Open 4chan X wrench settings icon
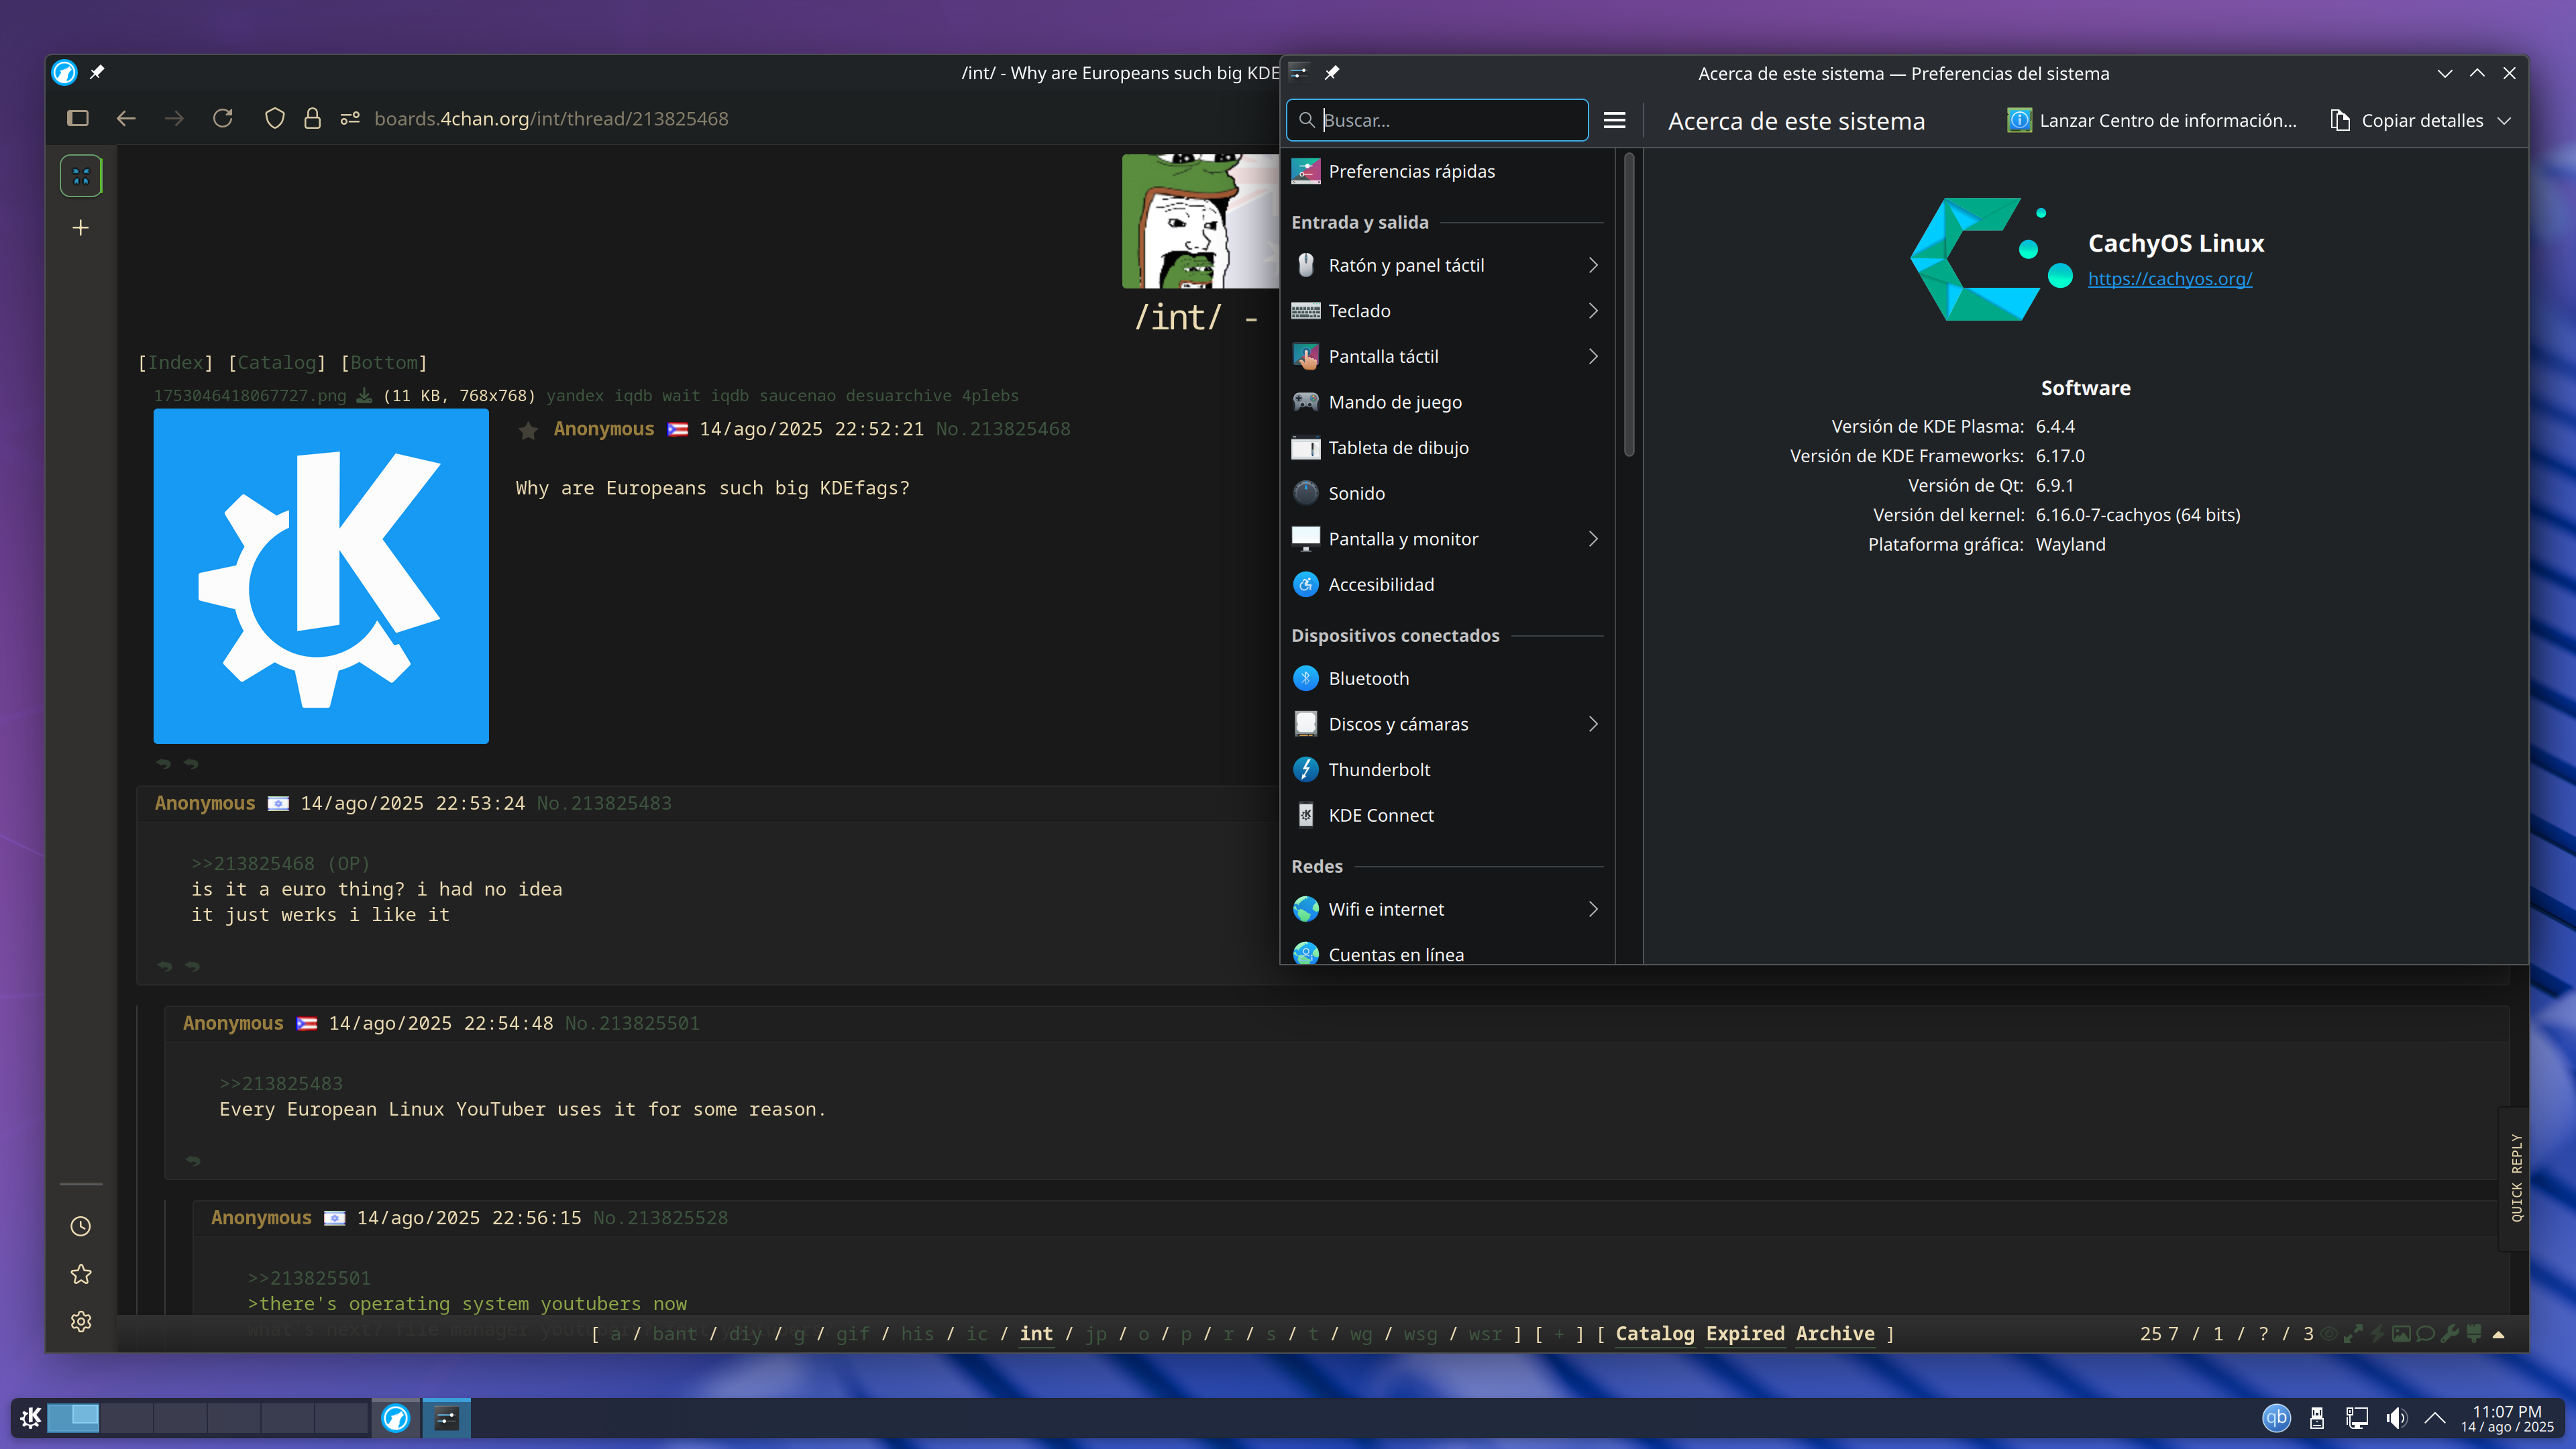 pos(2449,1334)
